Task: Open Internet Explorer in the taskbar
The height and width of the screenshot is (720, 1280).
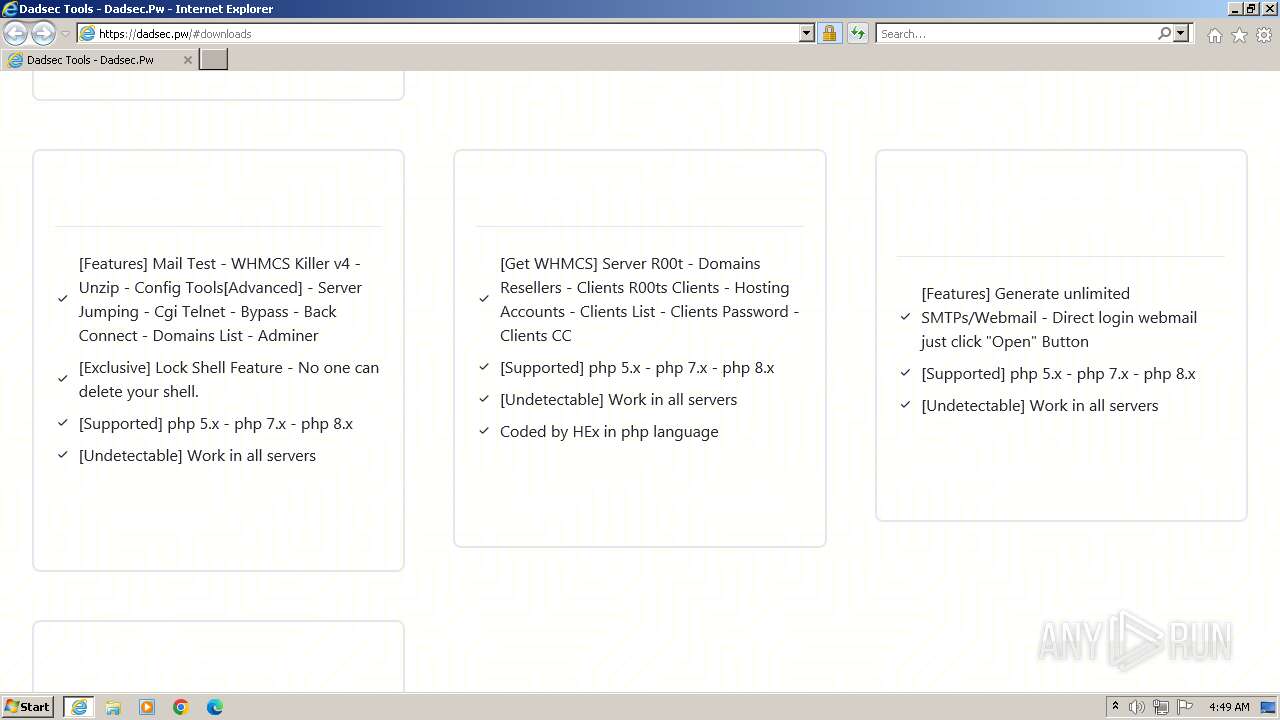Action: (79, 707)
